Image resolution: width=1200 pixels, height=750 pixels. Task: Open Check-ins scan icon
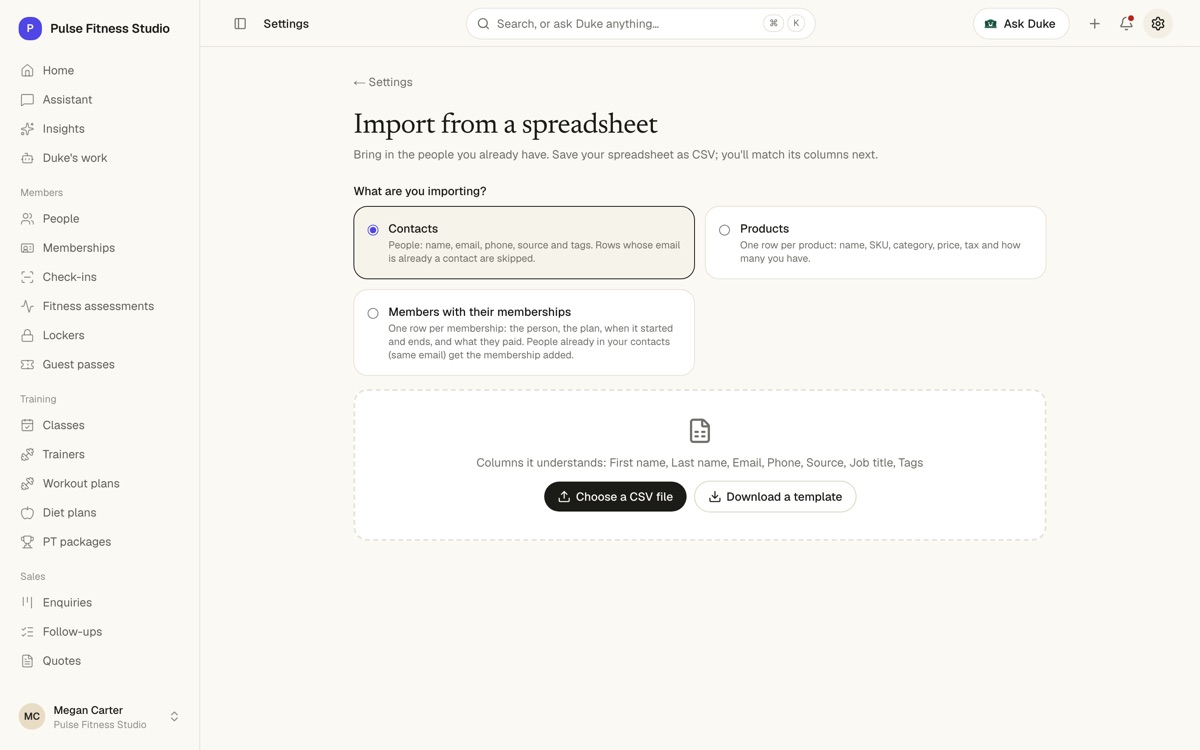click(27, 277)
